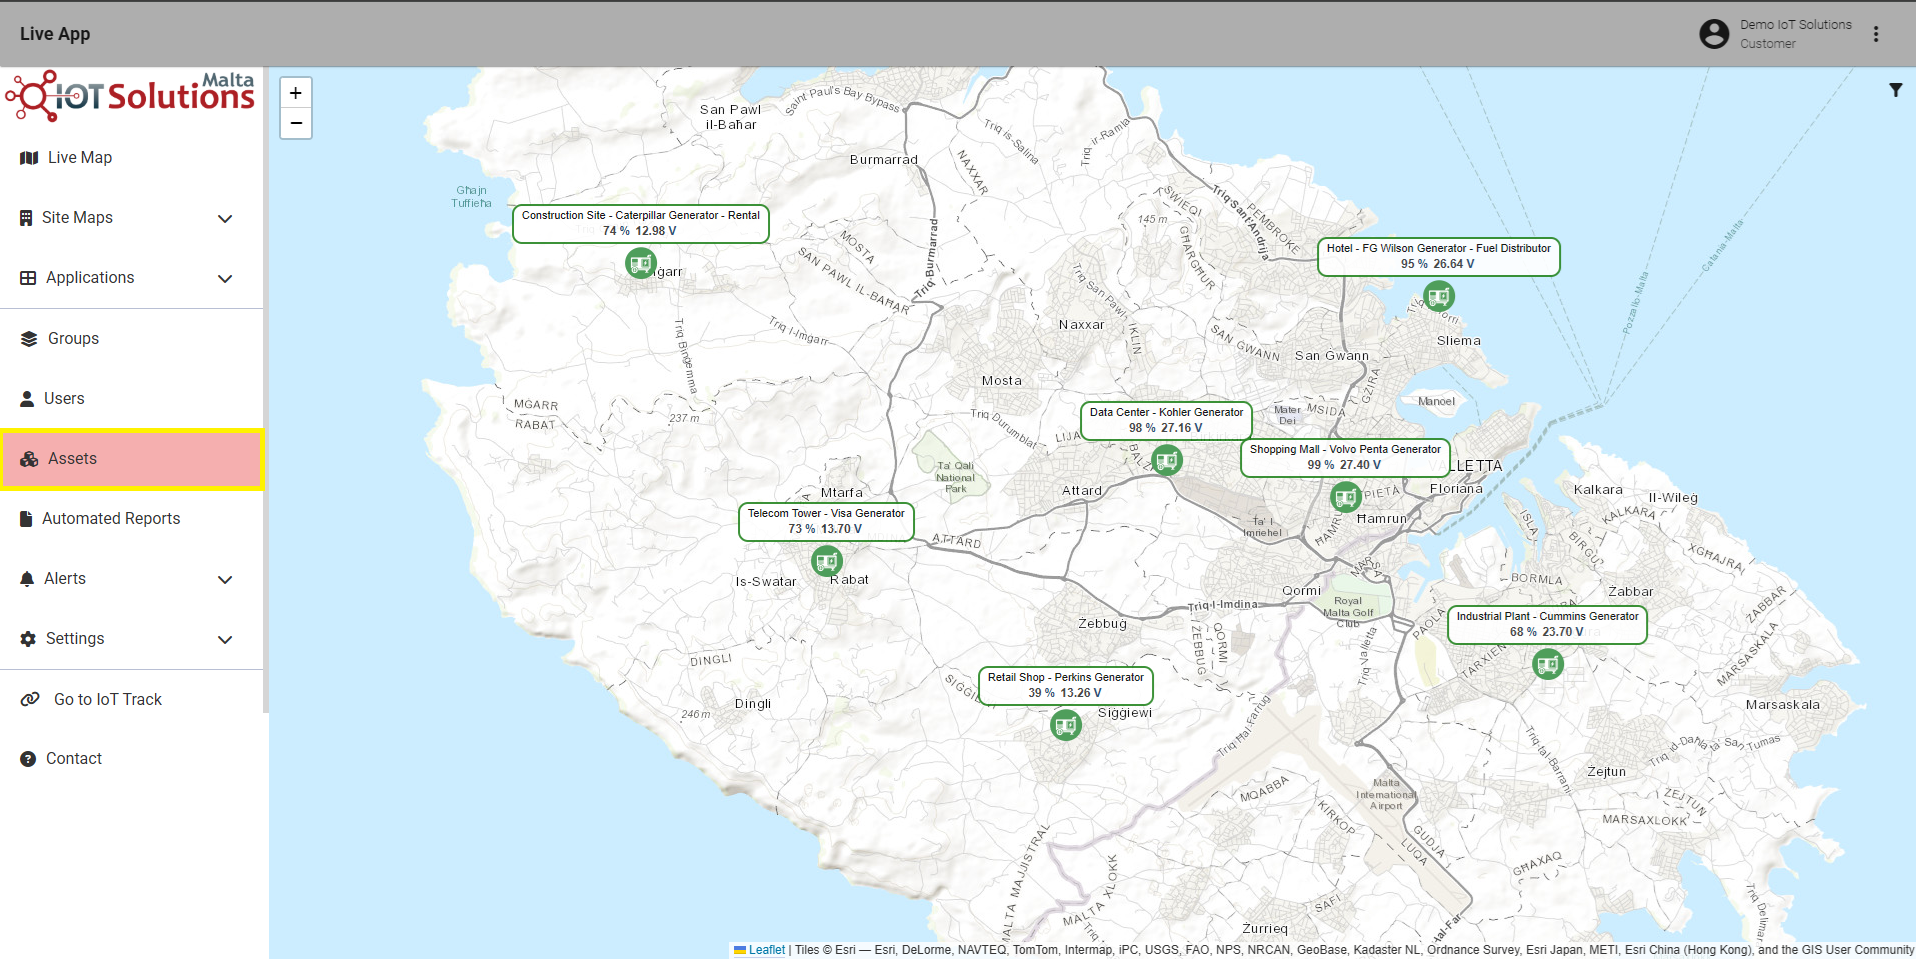Click the Applications label text
The width and height of the screenshot is (1916, 959).
coord(90,278)
